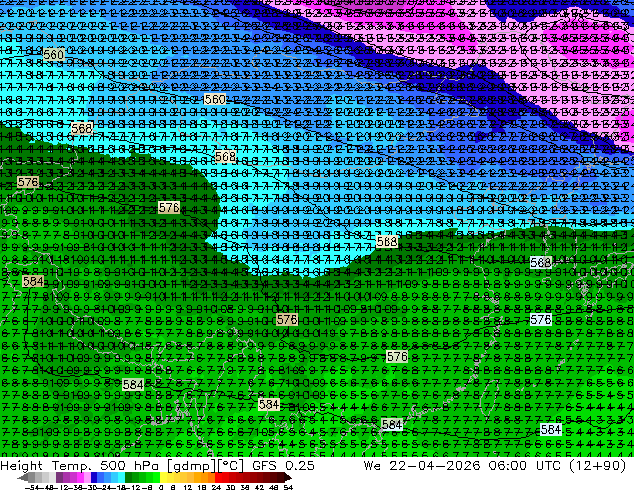The width and height of the screenshot is (634, 490).
Task: Click the dark purple swatch in the legend
Action: (59, 477)
